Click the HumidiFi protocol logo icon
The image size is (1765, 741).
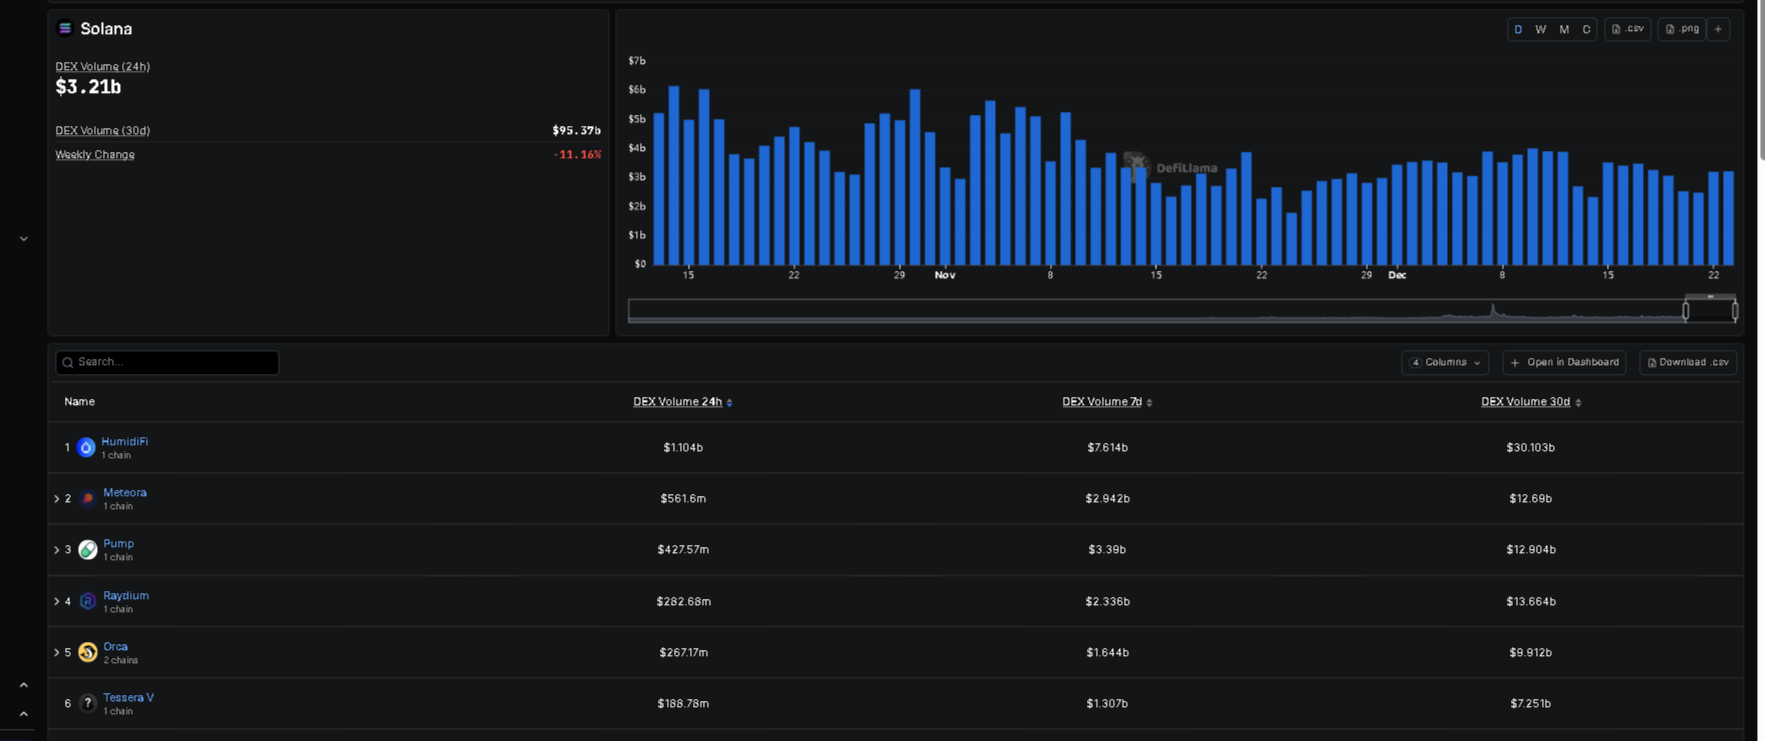tap(86, 448)
